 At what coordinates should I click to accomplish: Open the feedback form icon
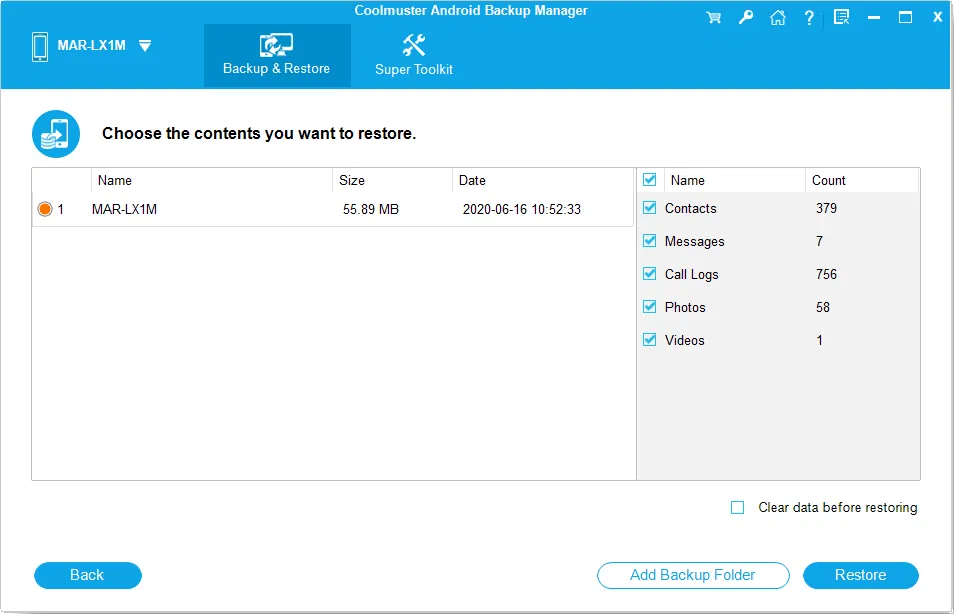841,18
